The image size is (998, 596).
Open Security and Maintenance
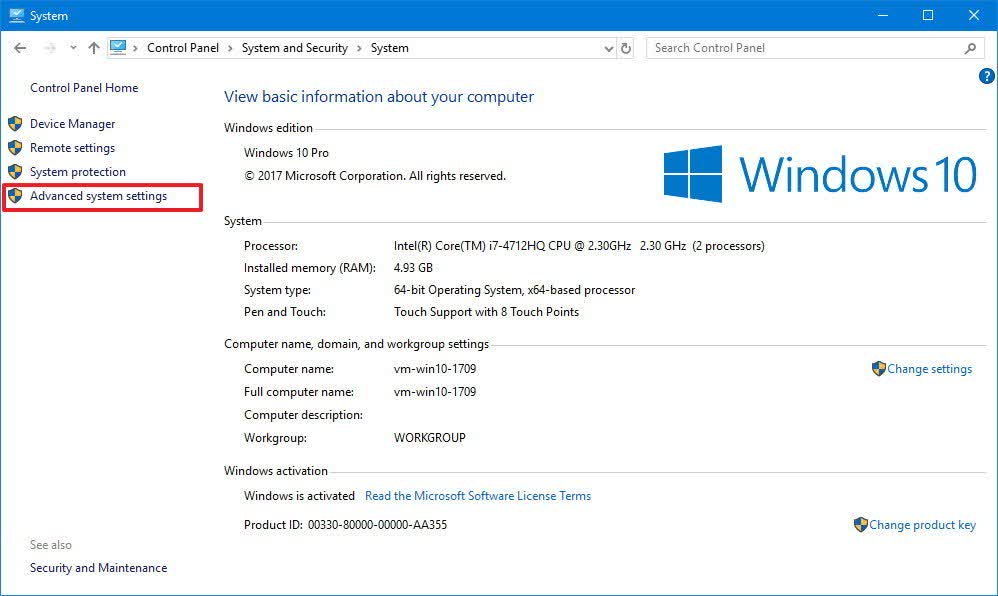99,568
